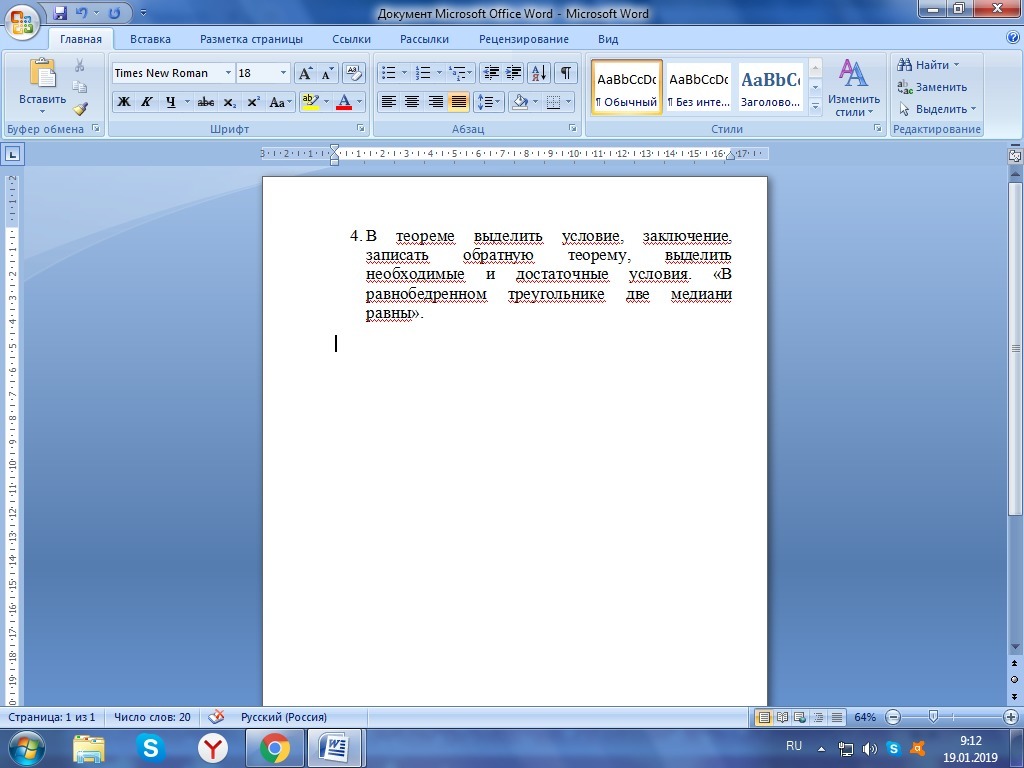Click Найти find button
The image size is (1024, 768).
coord(927,65)
